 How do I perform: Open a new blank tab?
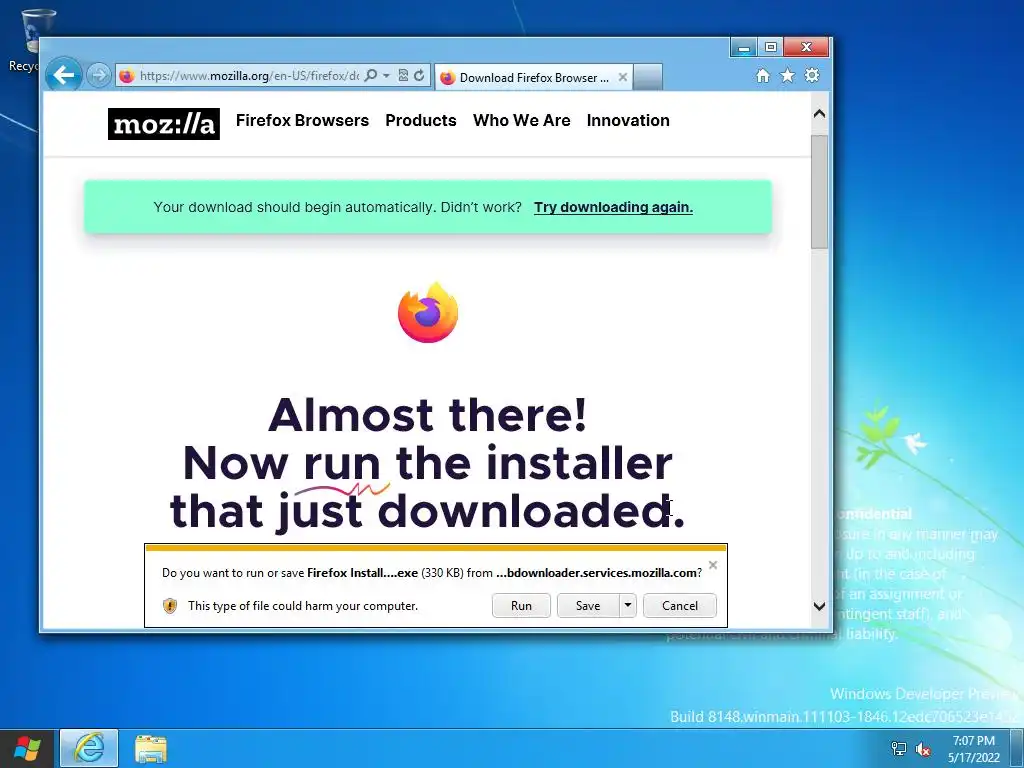pyautogui.click(x=648, y=77)
